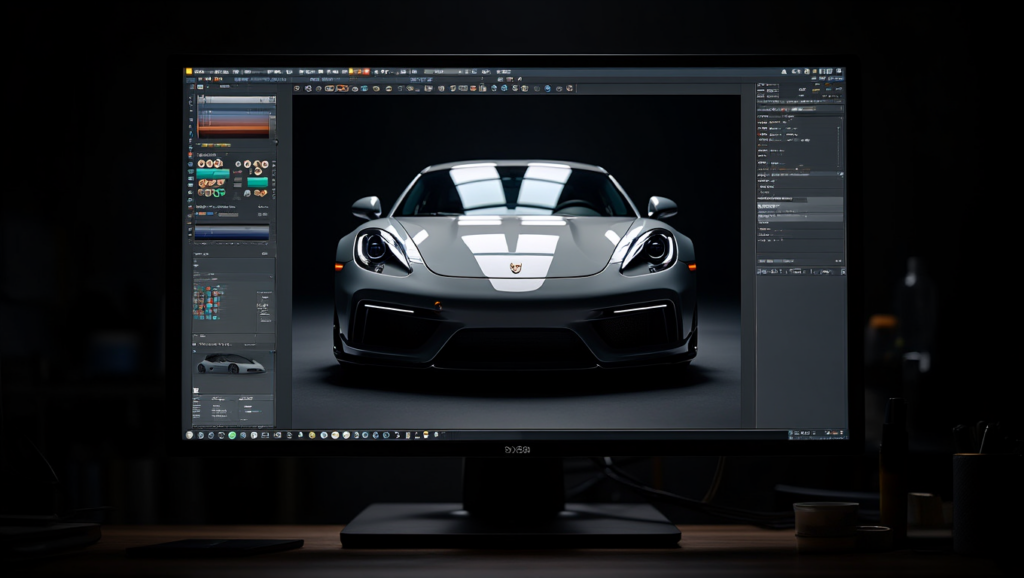Image resolution: width=1024 pixels, height=578 pixels.
Task: Click the colorful mosaic tile grid in left panel
Action: [208, 302]
